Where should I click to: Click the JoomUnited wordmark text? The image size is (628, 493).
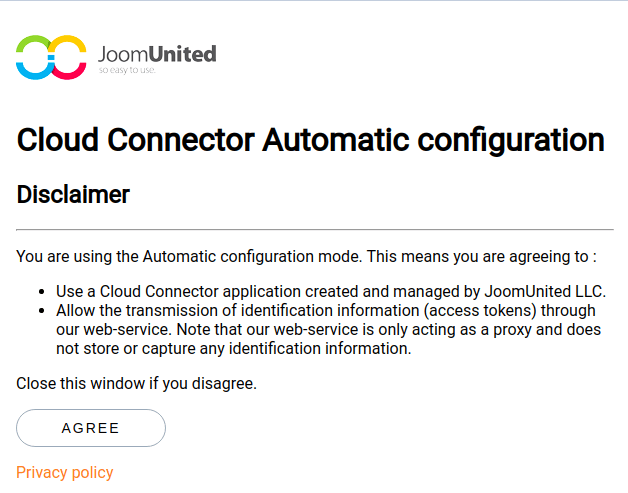pos(157,54)
